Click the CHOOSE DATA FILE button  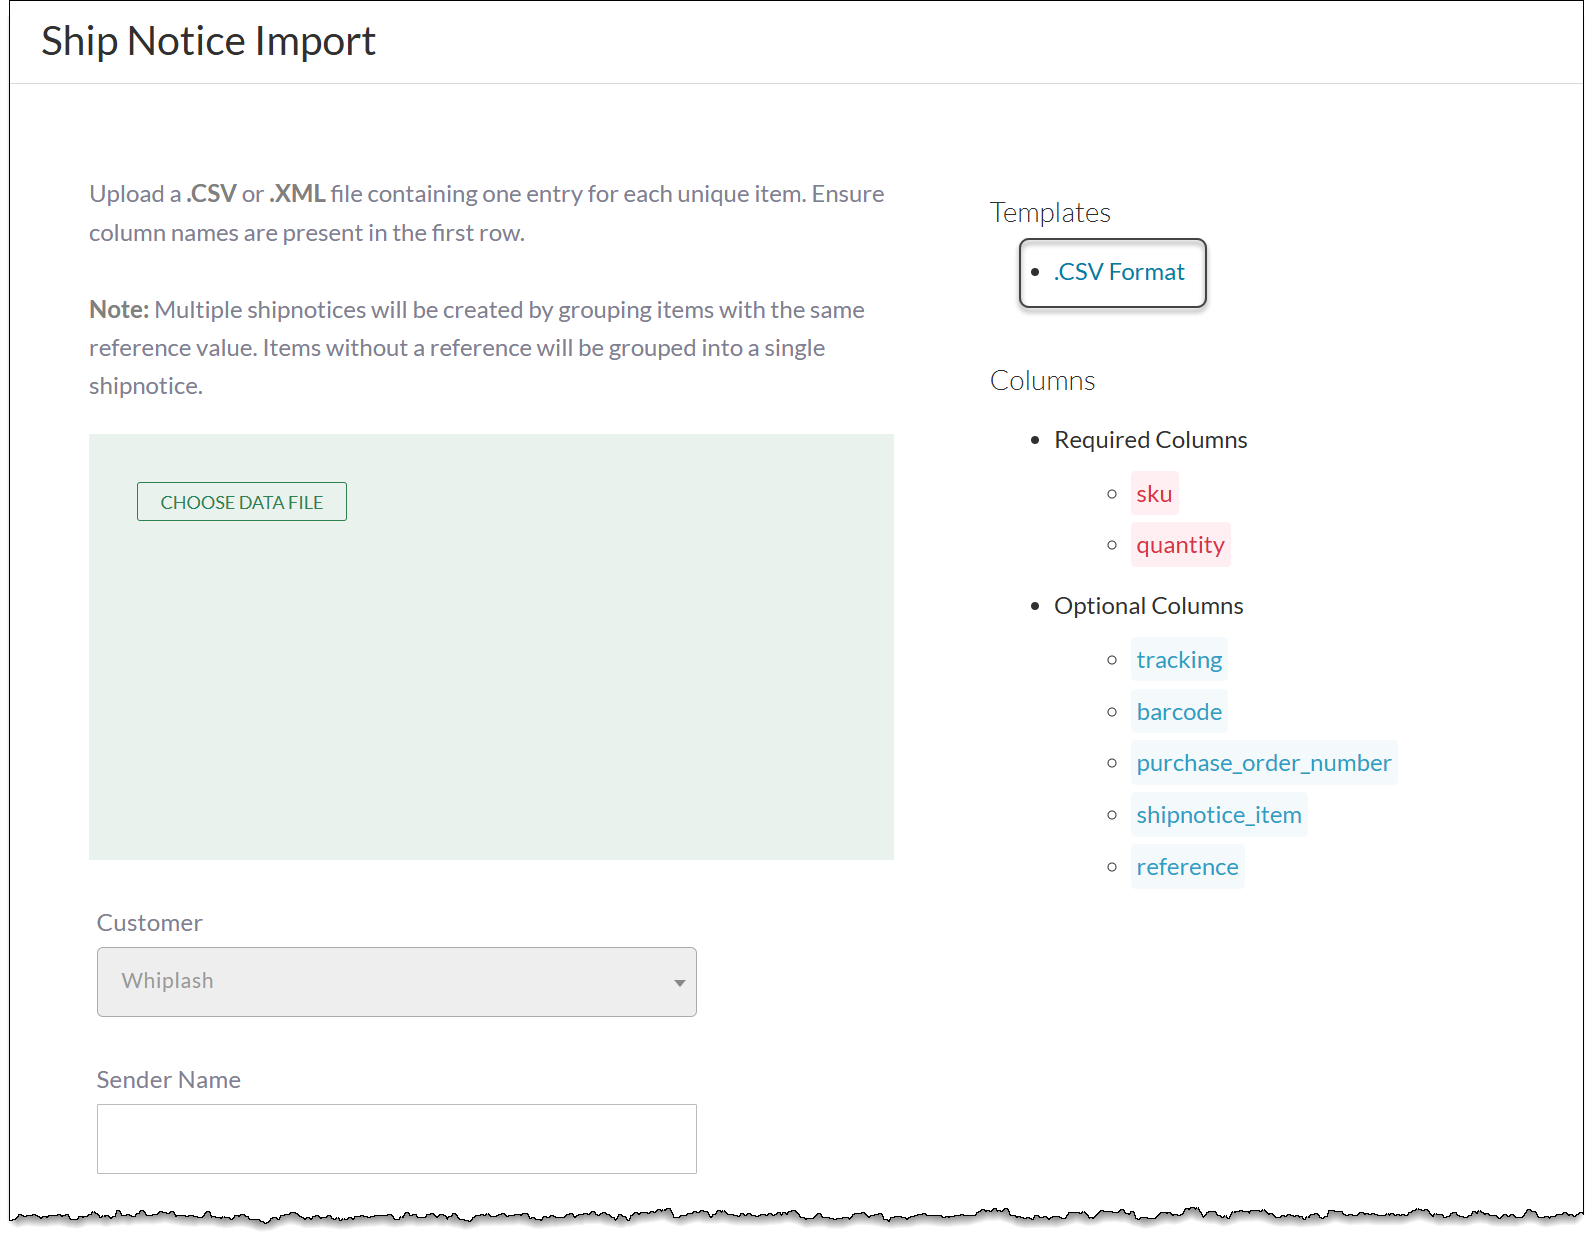pos(242,502)
